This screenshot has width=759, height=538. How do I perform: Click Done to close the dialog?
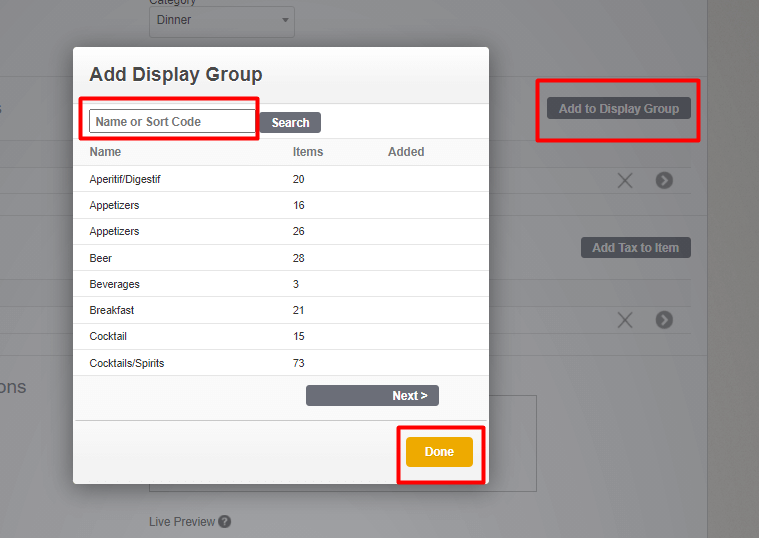click(439, 452)
